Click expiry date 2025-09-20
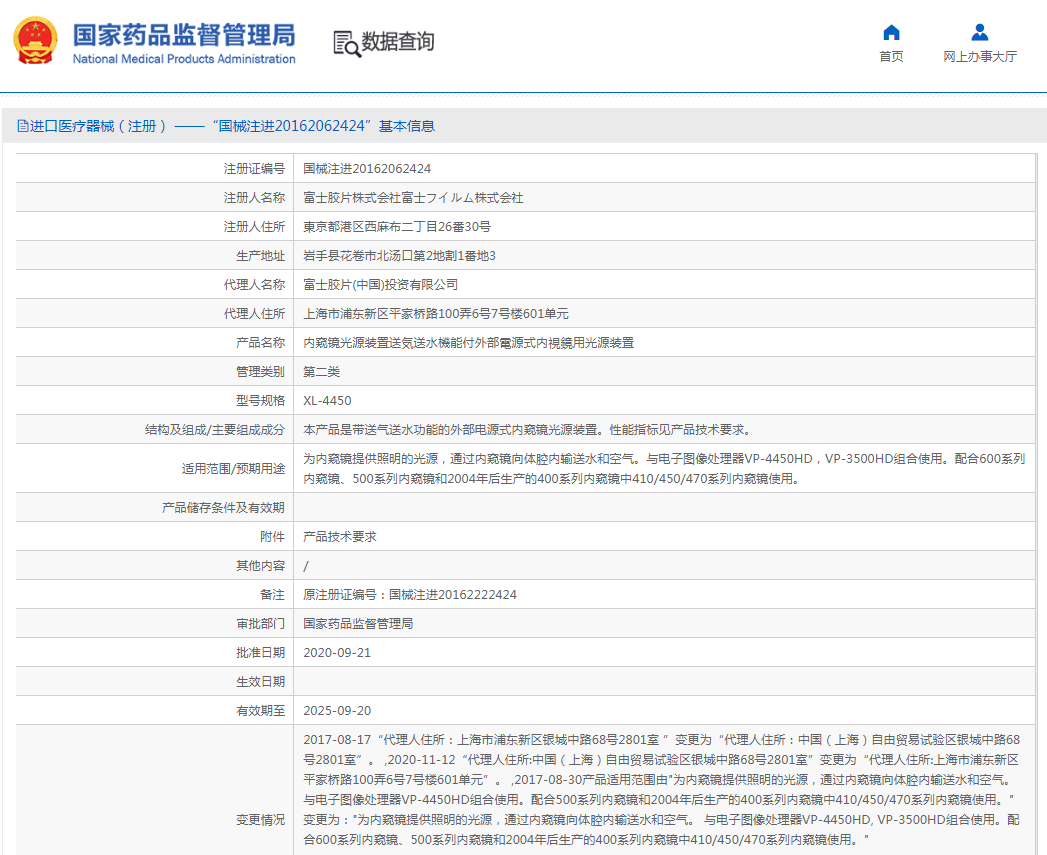 click(337, 711)
